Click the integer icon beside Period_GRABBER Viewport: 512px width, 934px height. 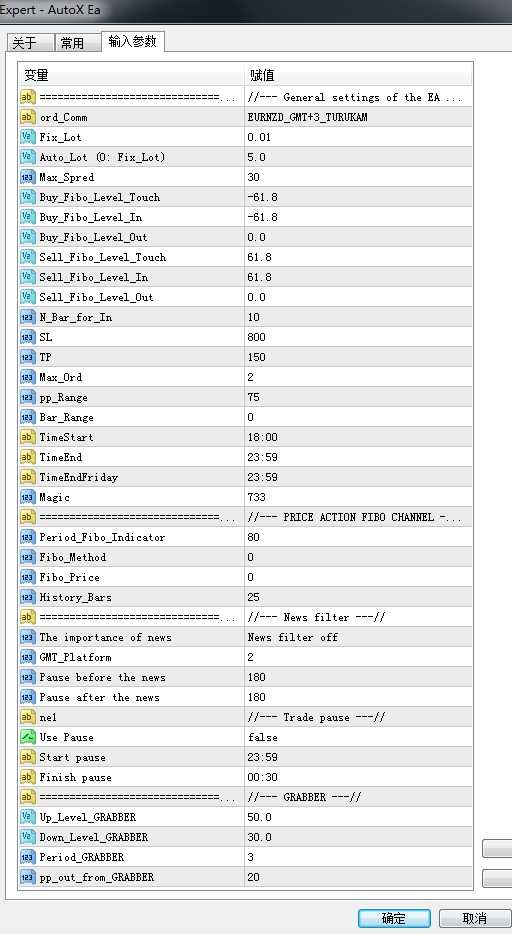(28, 857)
